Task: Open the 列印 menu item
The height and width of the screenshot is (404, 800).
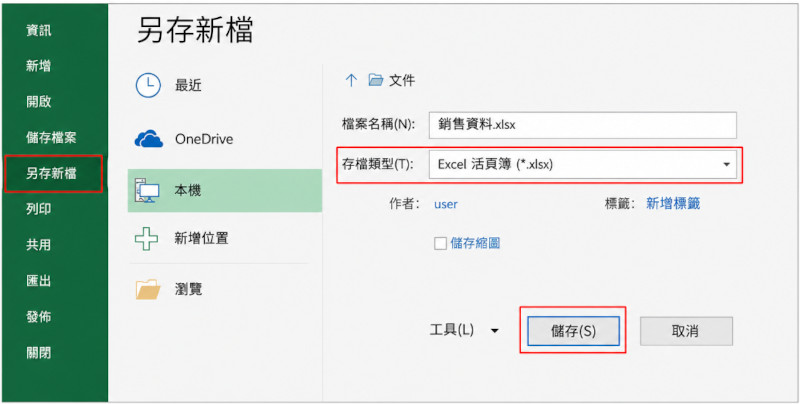Action: tap(39, 209)
